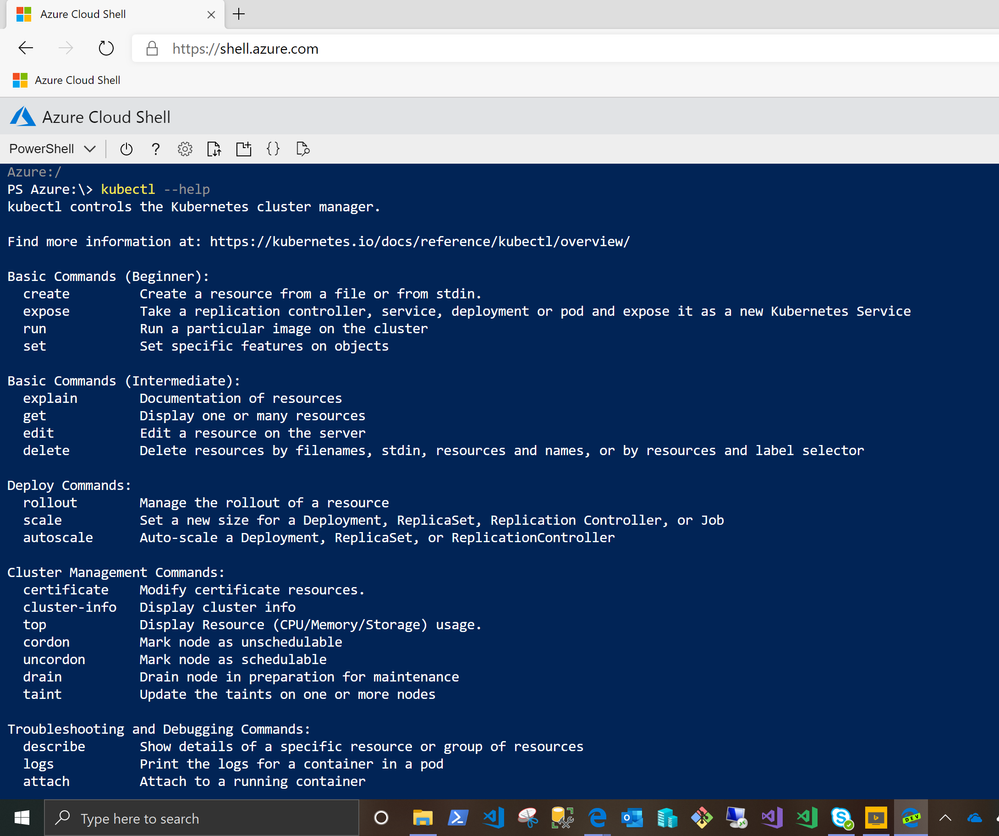Click the "Deploy Commands:" heading
The width and height of the screenshot is (999, 836).
69,486
